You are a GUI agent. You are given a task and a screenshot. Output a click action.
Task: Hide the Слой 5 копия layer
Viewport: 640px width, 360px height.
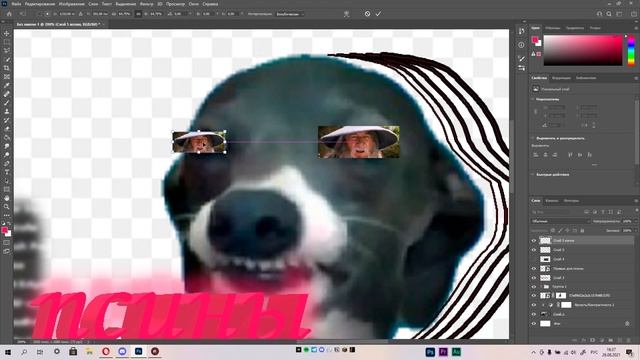[x=533, y=240]
